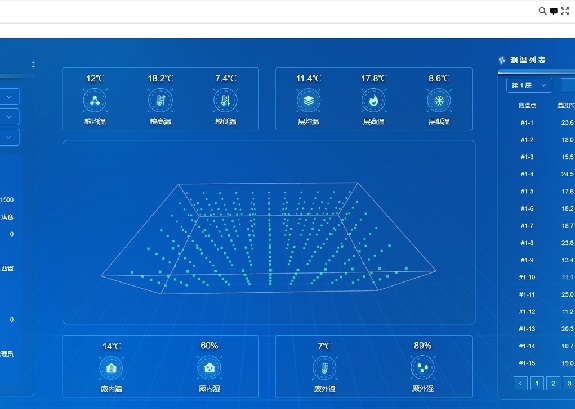The image size is (575, 409).
Task: Click the icon beside the 测温列表 panel title
Action: [502, 60]
